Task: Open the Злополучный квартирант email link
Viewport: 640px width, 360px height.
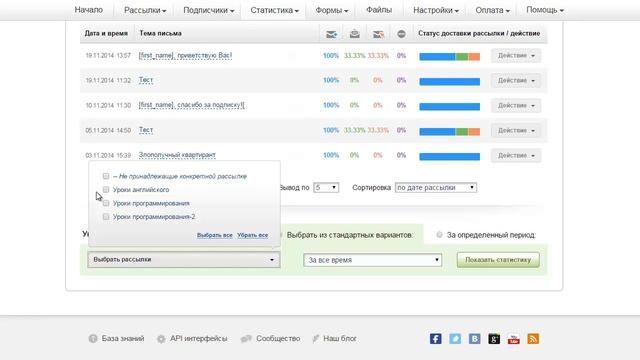Action: 177,155
